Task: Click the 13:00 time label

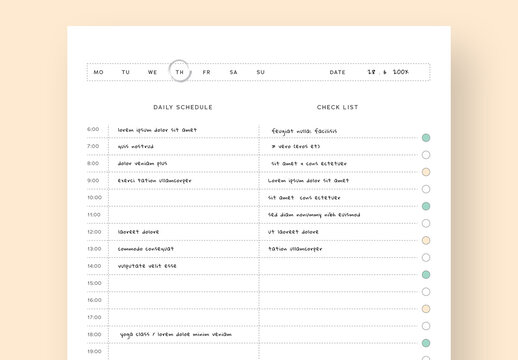Action: (94, 249)
